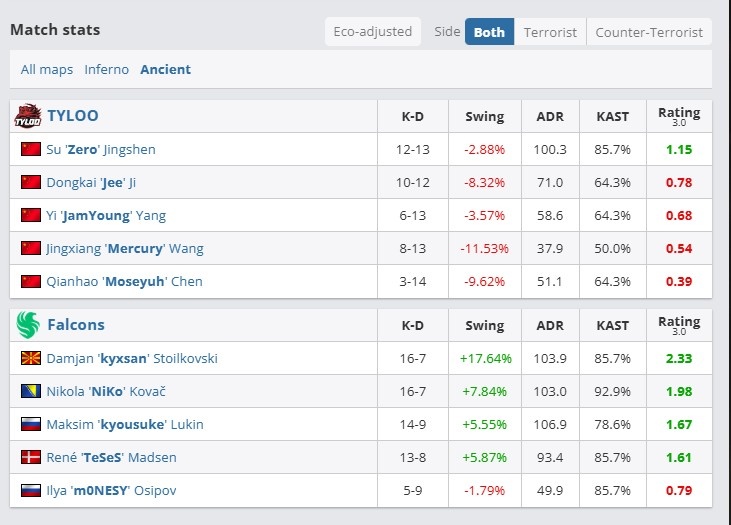Select the All maps tab

pyautogui.click(x=47, y=69)
